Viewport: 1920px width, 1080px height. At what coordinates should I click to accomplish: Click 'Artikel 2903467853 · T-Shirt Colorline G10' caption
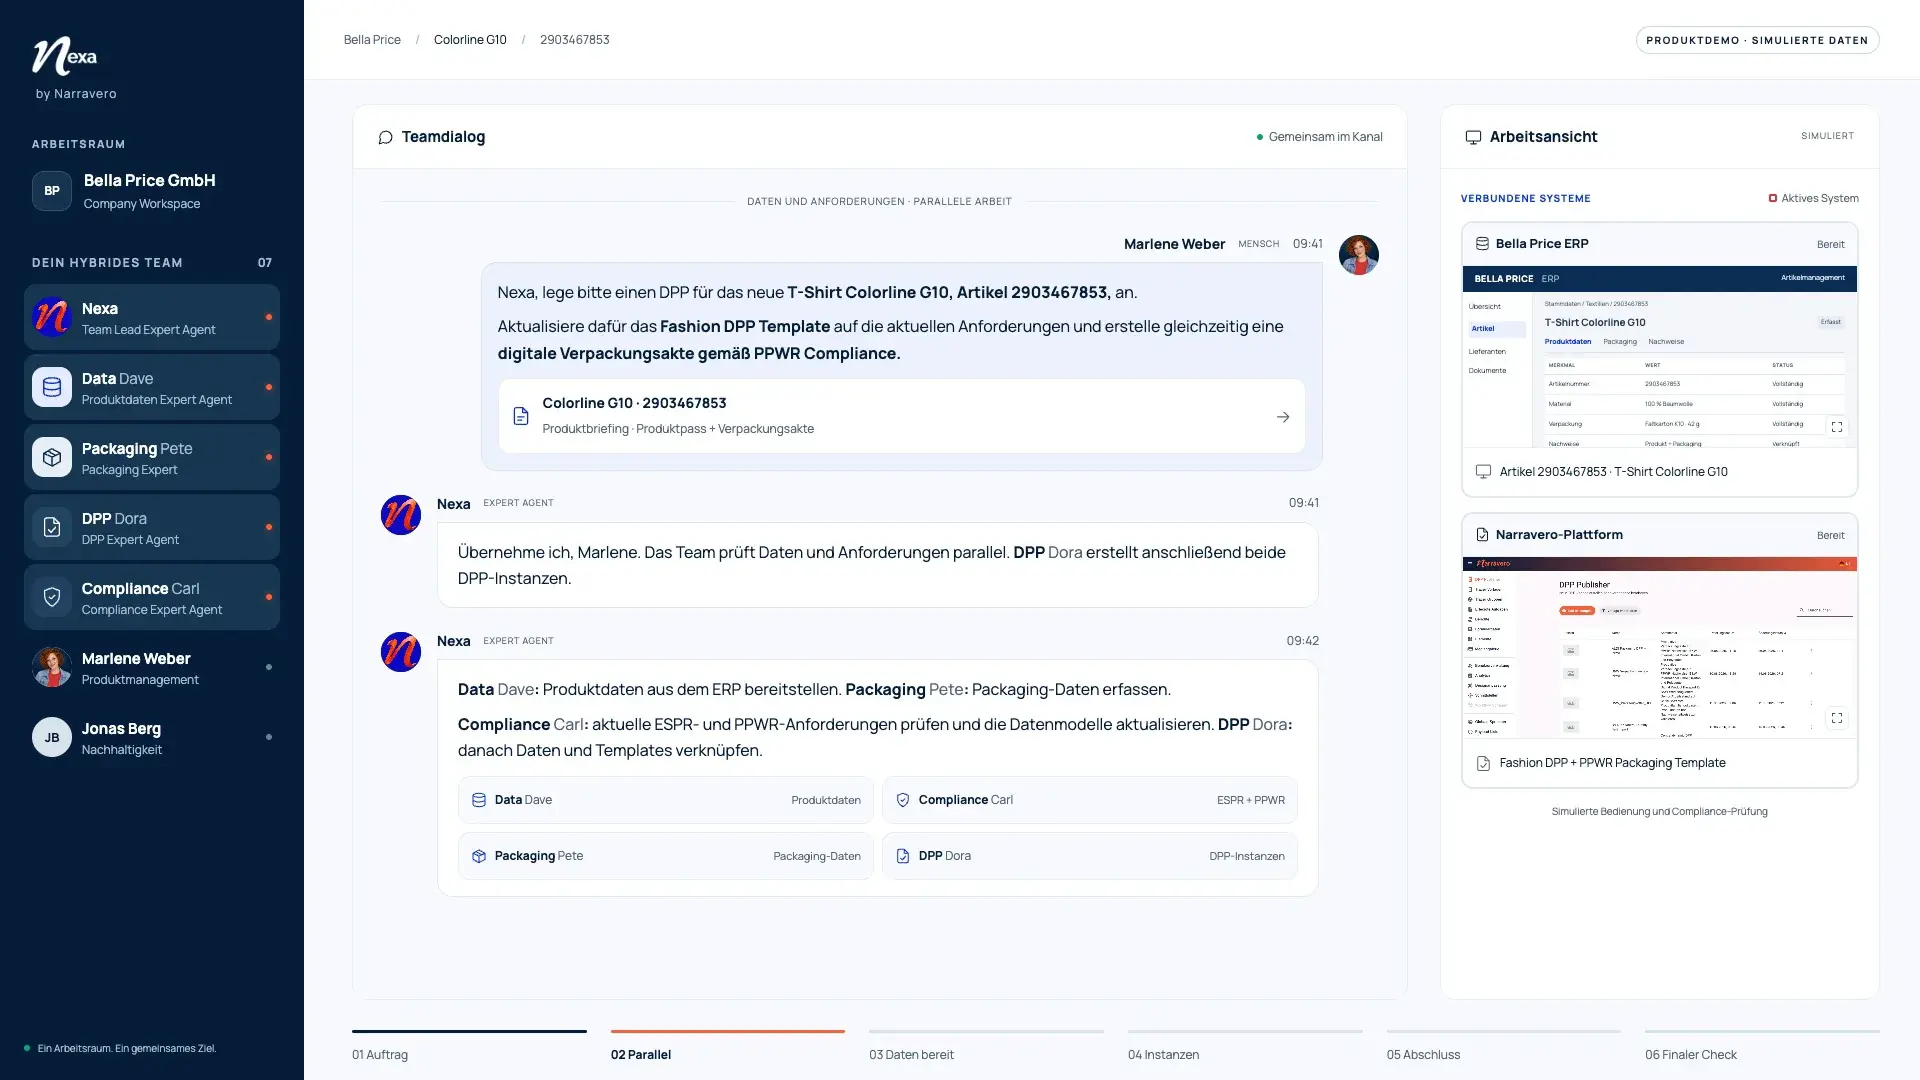1613,472
